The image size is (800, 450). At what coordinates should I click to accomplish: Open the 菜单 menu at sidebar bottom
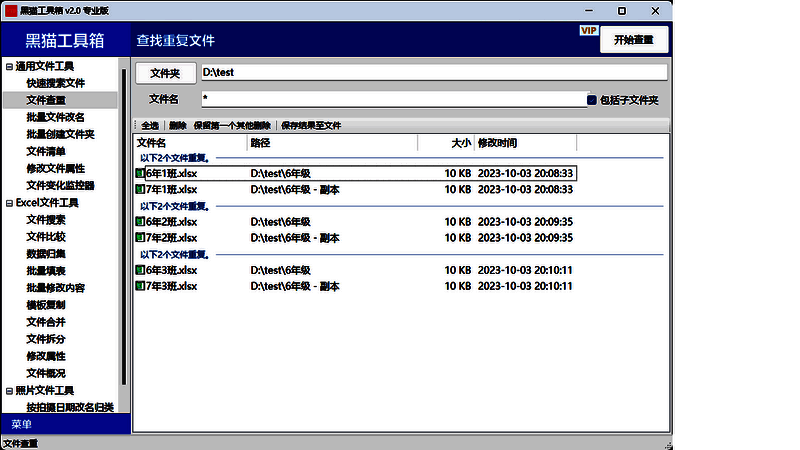[22, 424]
